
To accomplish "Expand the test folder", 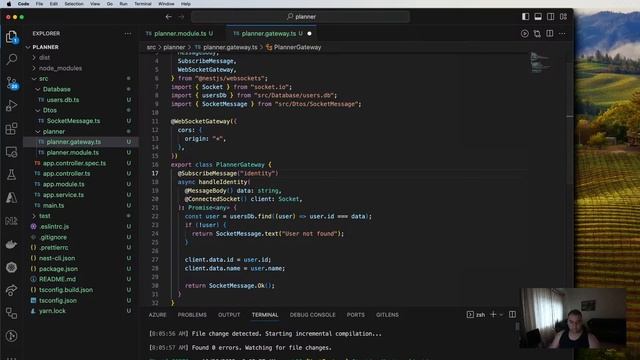I will (44, 216).
